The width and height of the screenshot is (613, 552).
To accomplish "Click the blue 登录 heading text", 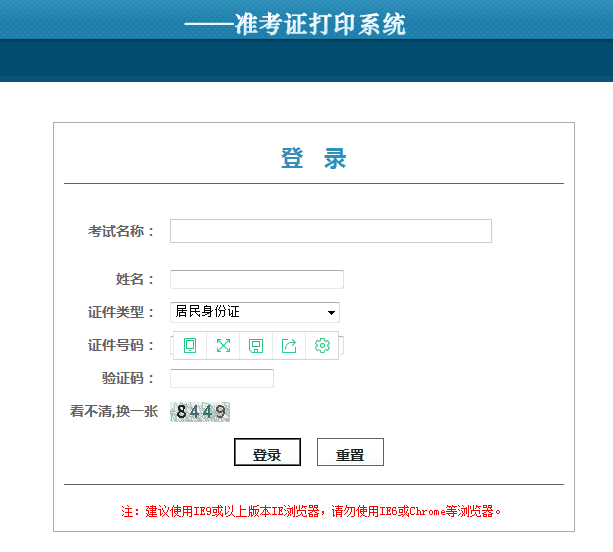I will tap(313, 158).
